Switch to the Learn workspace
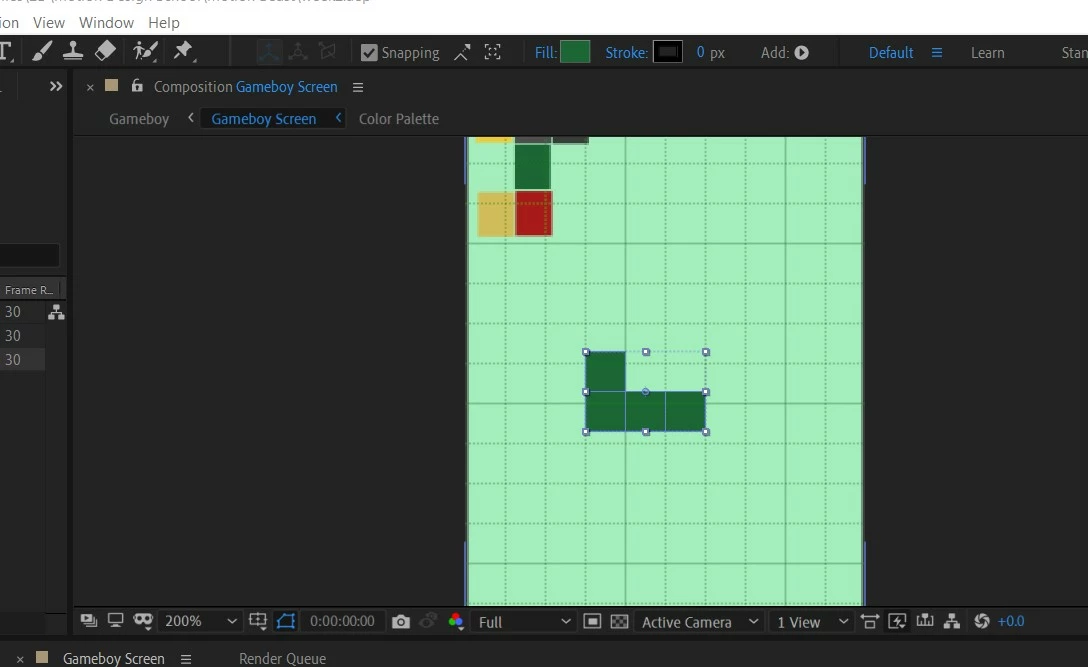This screenshot has height=667, width=1088. pyautogui.click(x=987, y=53)
